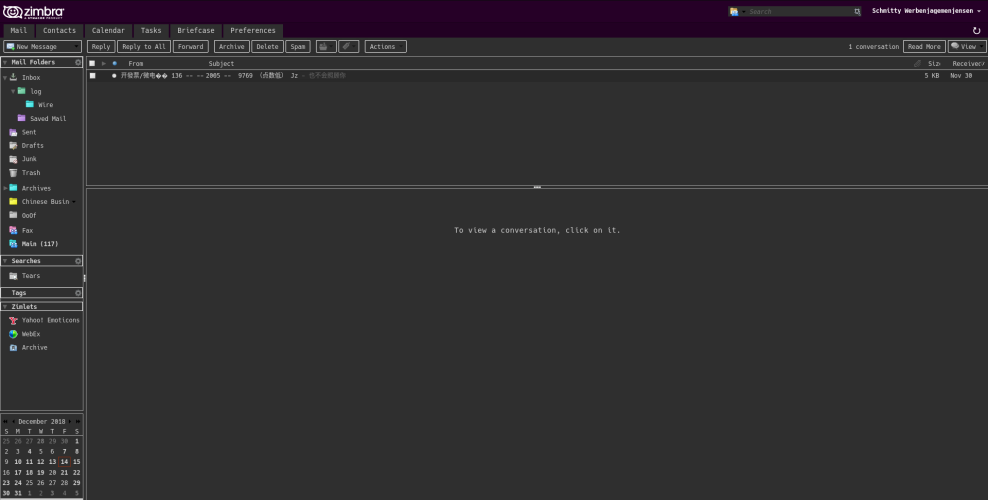Screen dimensions: 988x500
Task: Click the read/unread blue dot column header
Action: click(114, 64)
